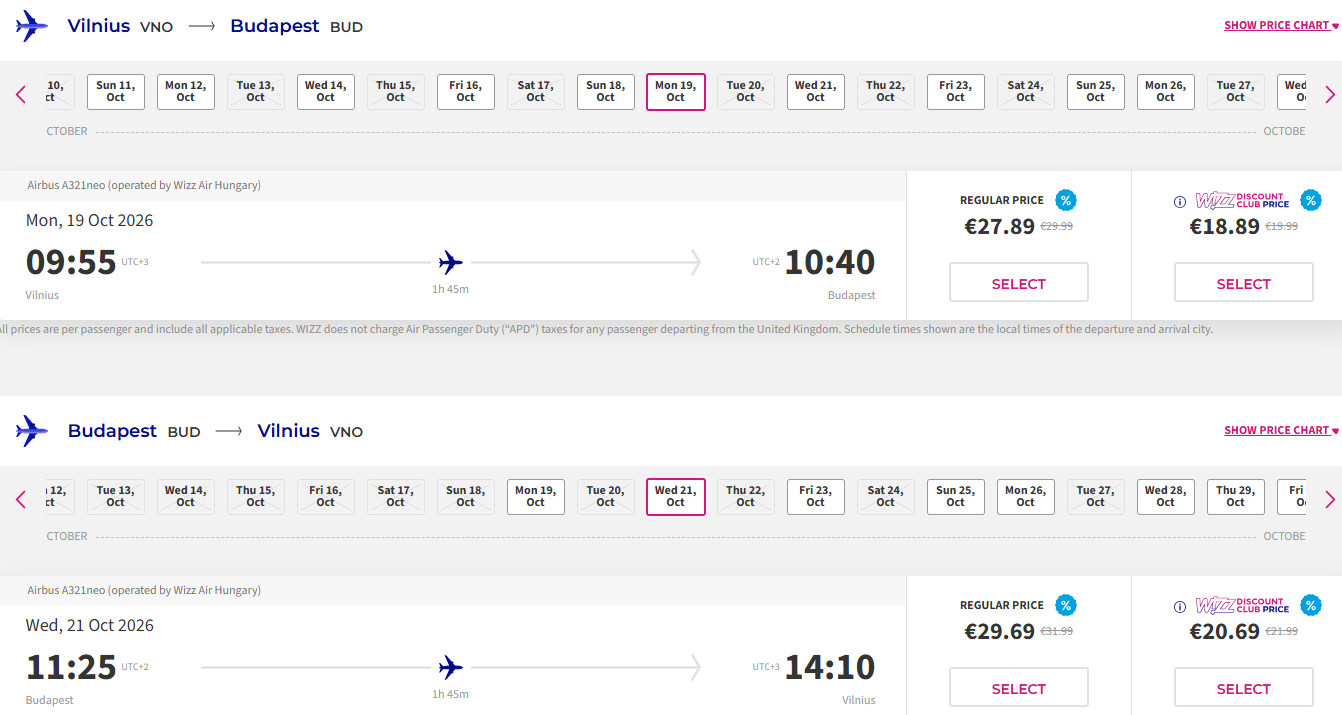Expand Show Price Chart for Vilnius to Budapest
The width and height of the screenshot is (1342, 715).
pyautogui.click(x=1281, y=25)
